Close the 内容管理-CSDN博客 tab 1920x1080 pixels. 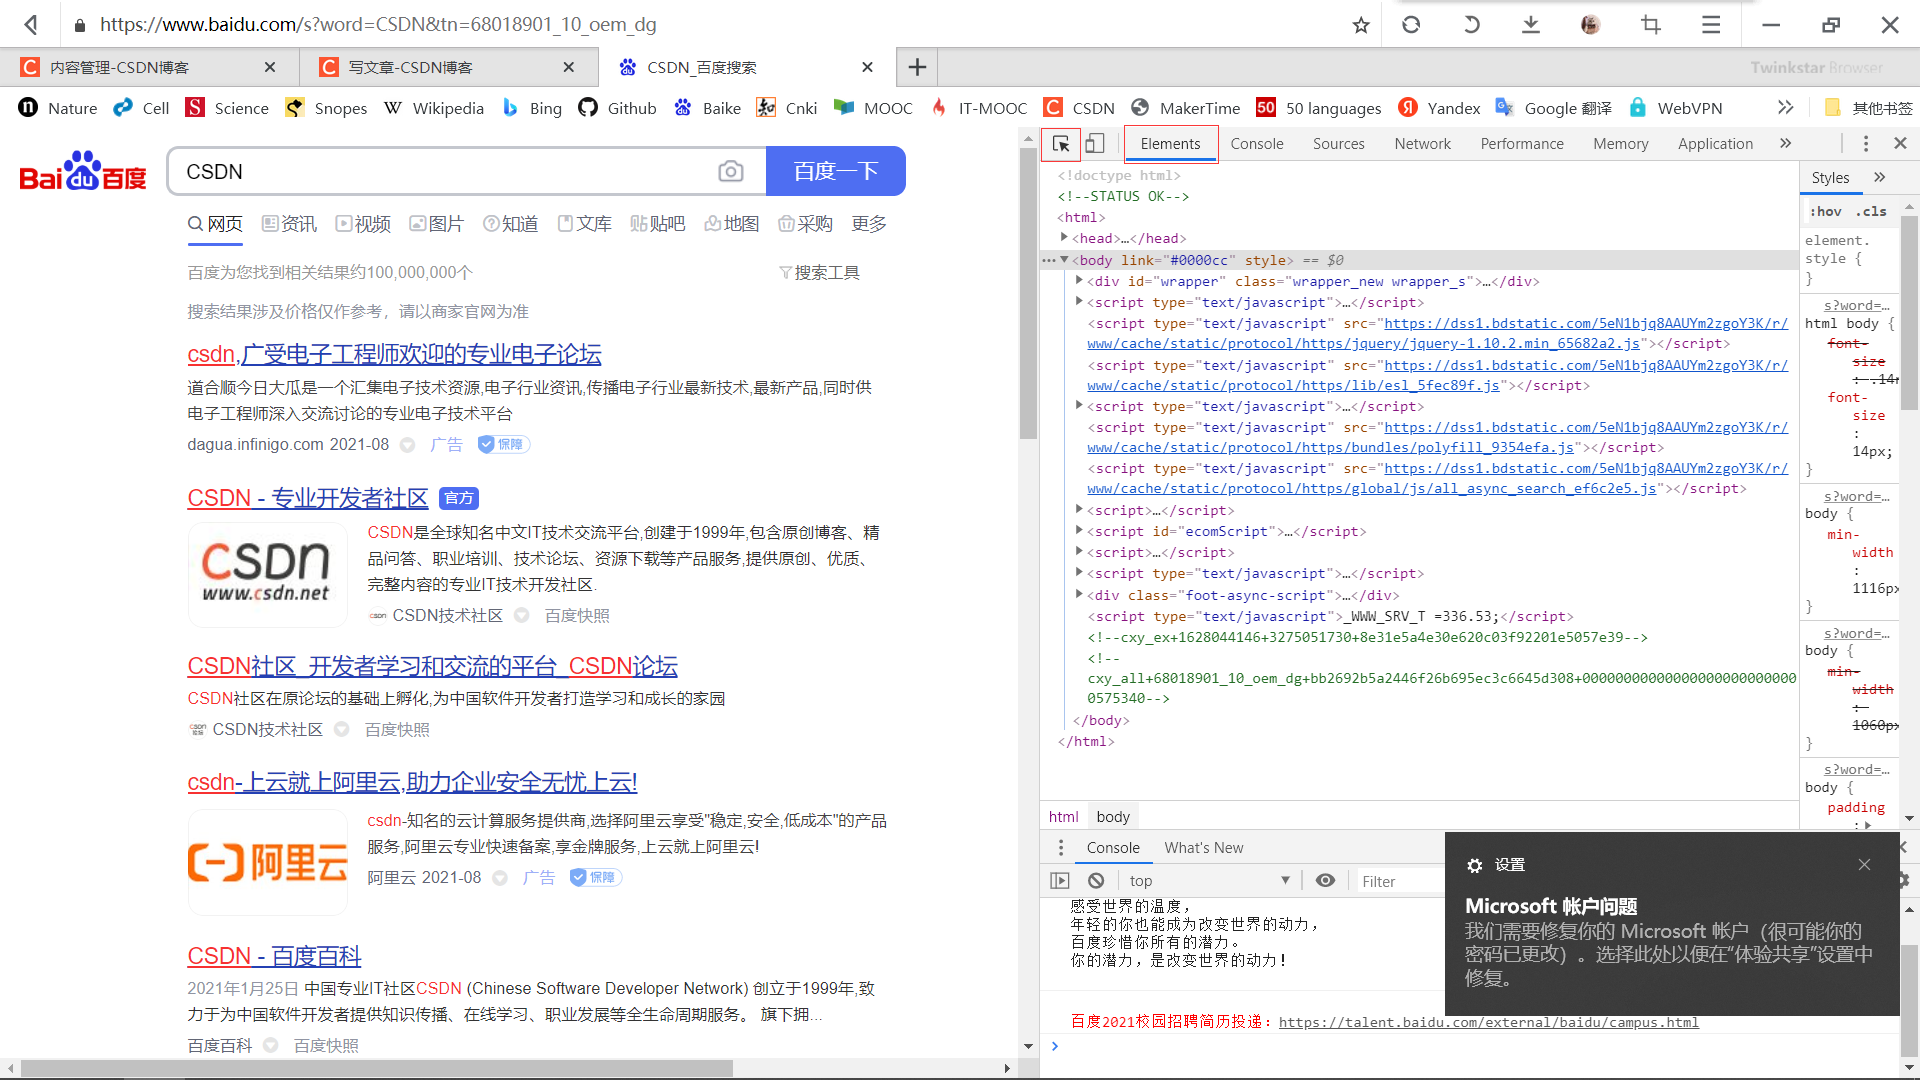[270, 67]
